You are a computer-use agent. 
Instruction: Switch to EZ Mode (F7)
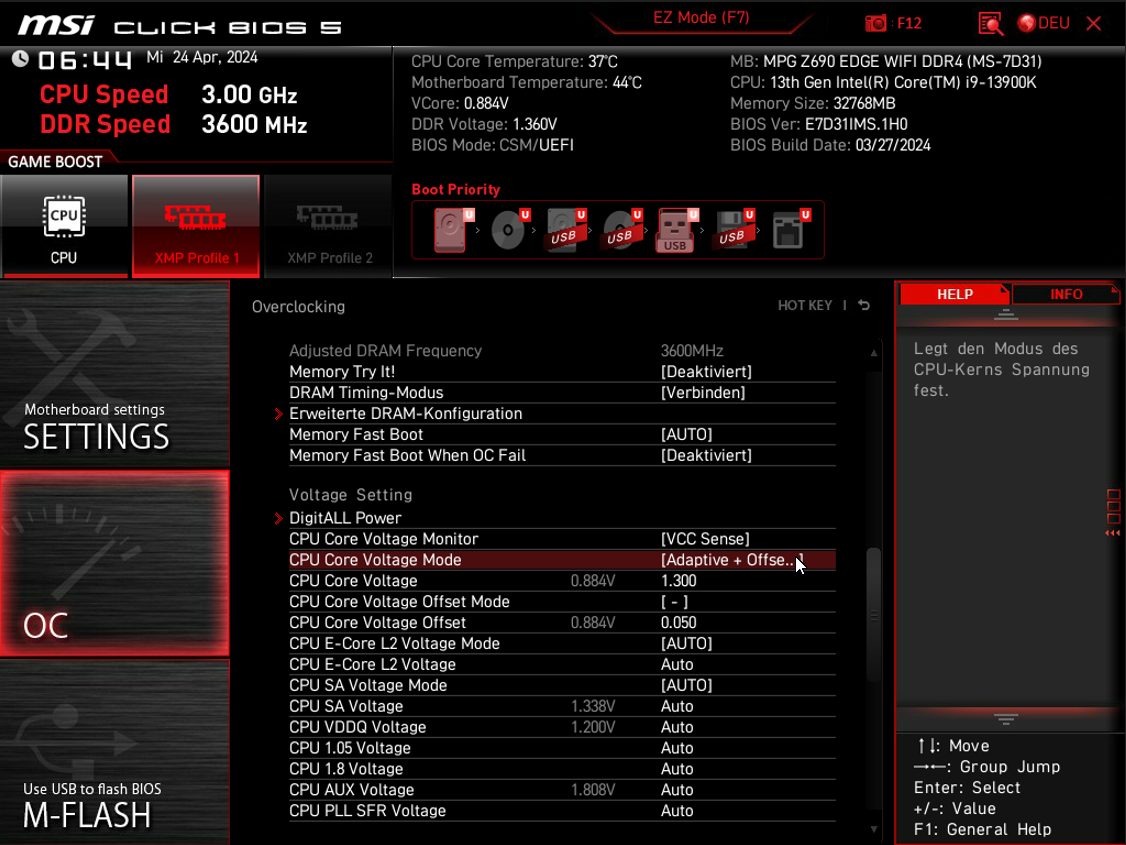tap(701, 17)
